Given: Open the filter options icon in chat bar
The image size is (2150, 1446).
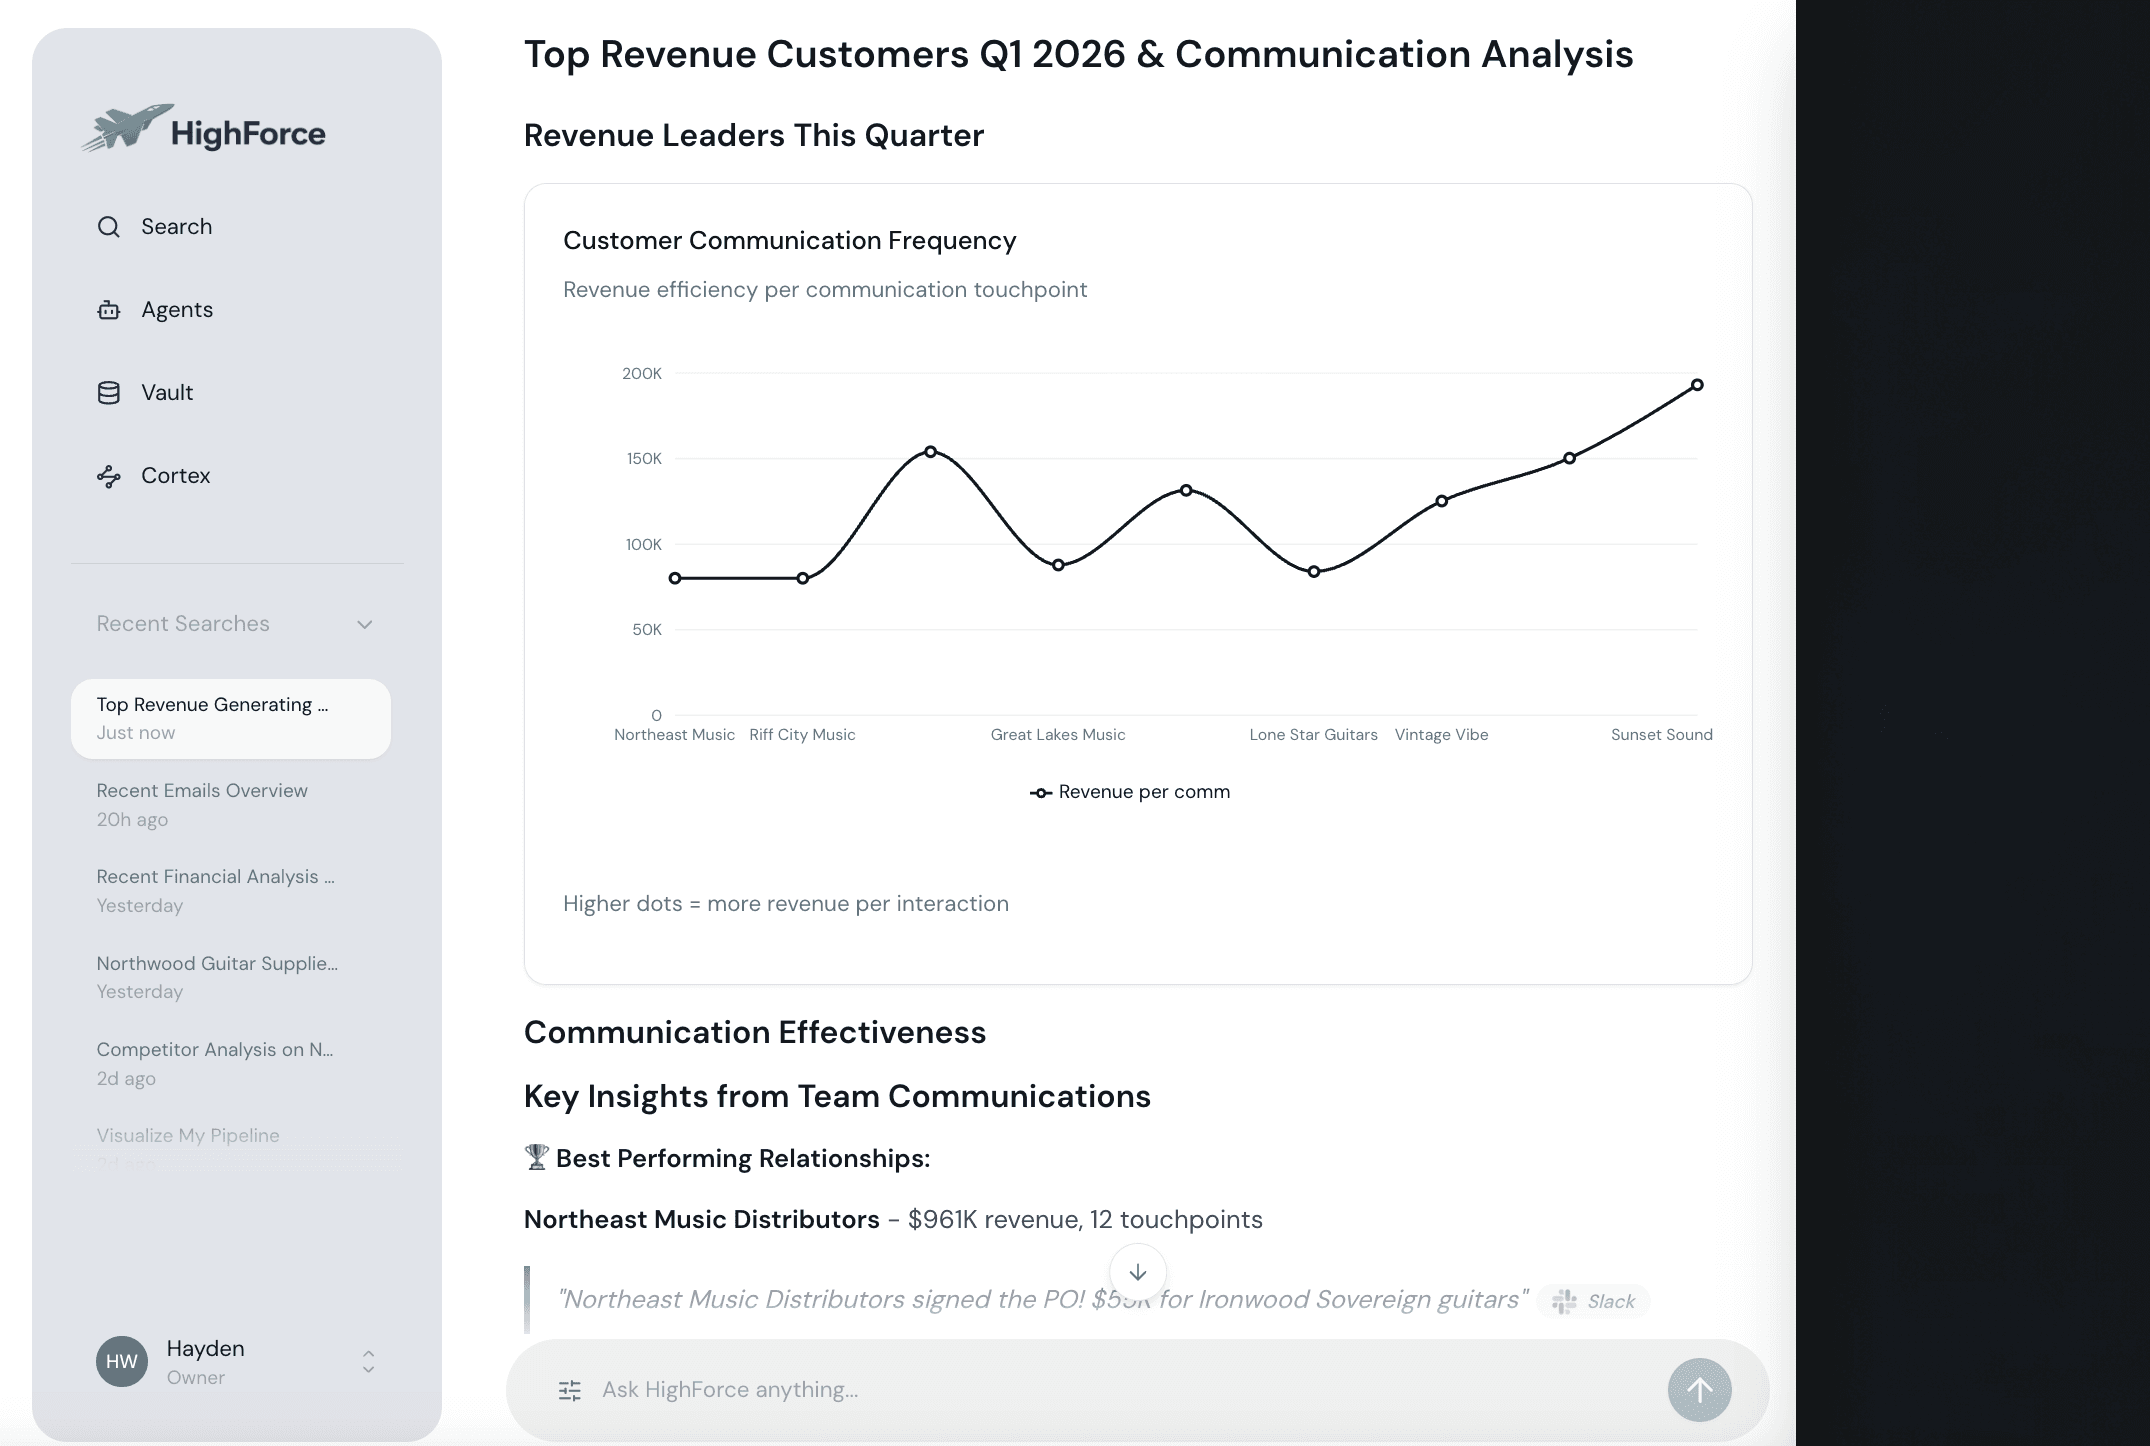Looking at the screenshot, I should point(570,1390).
